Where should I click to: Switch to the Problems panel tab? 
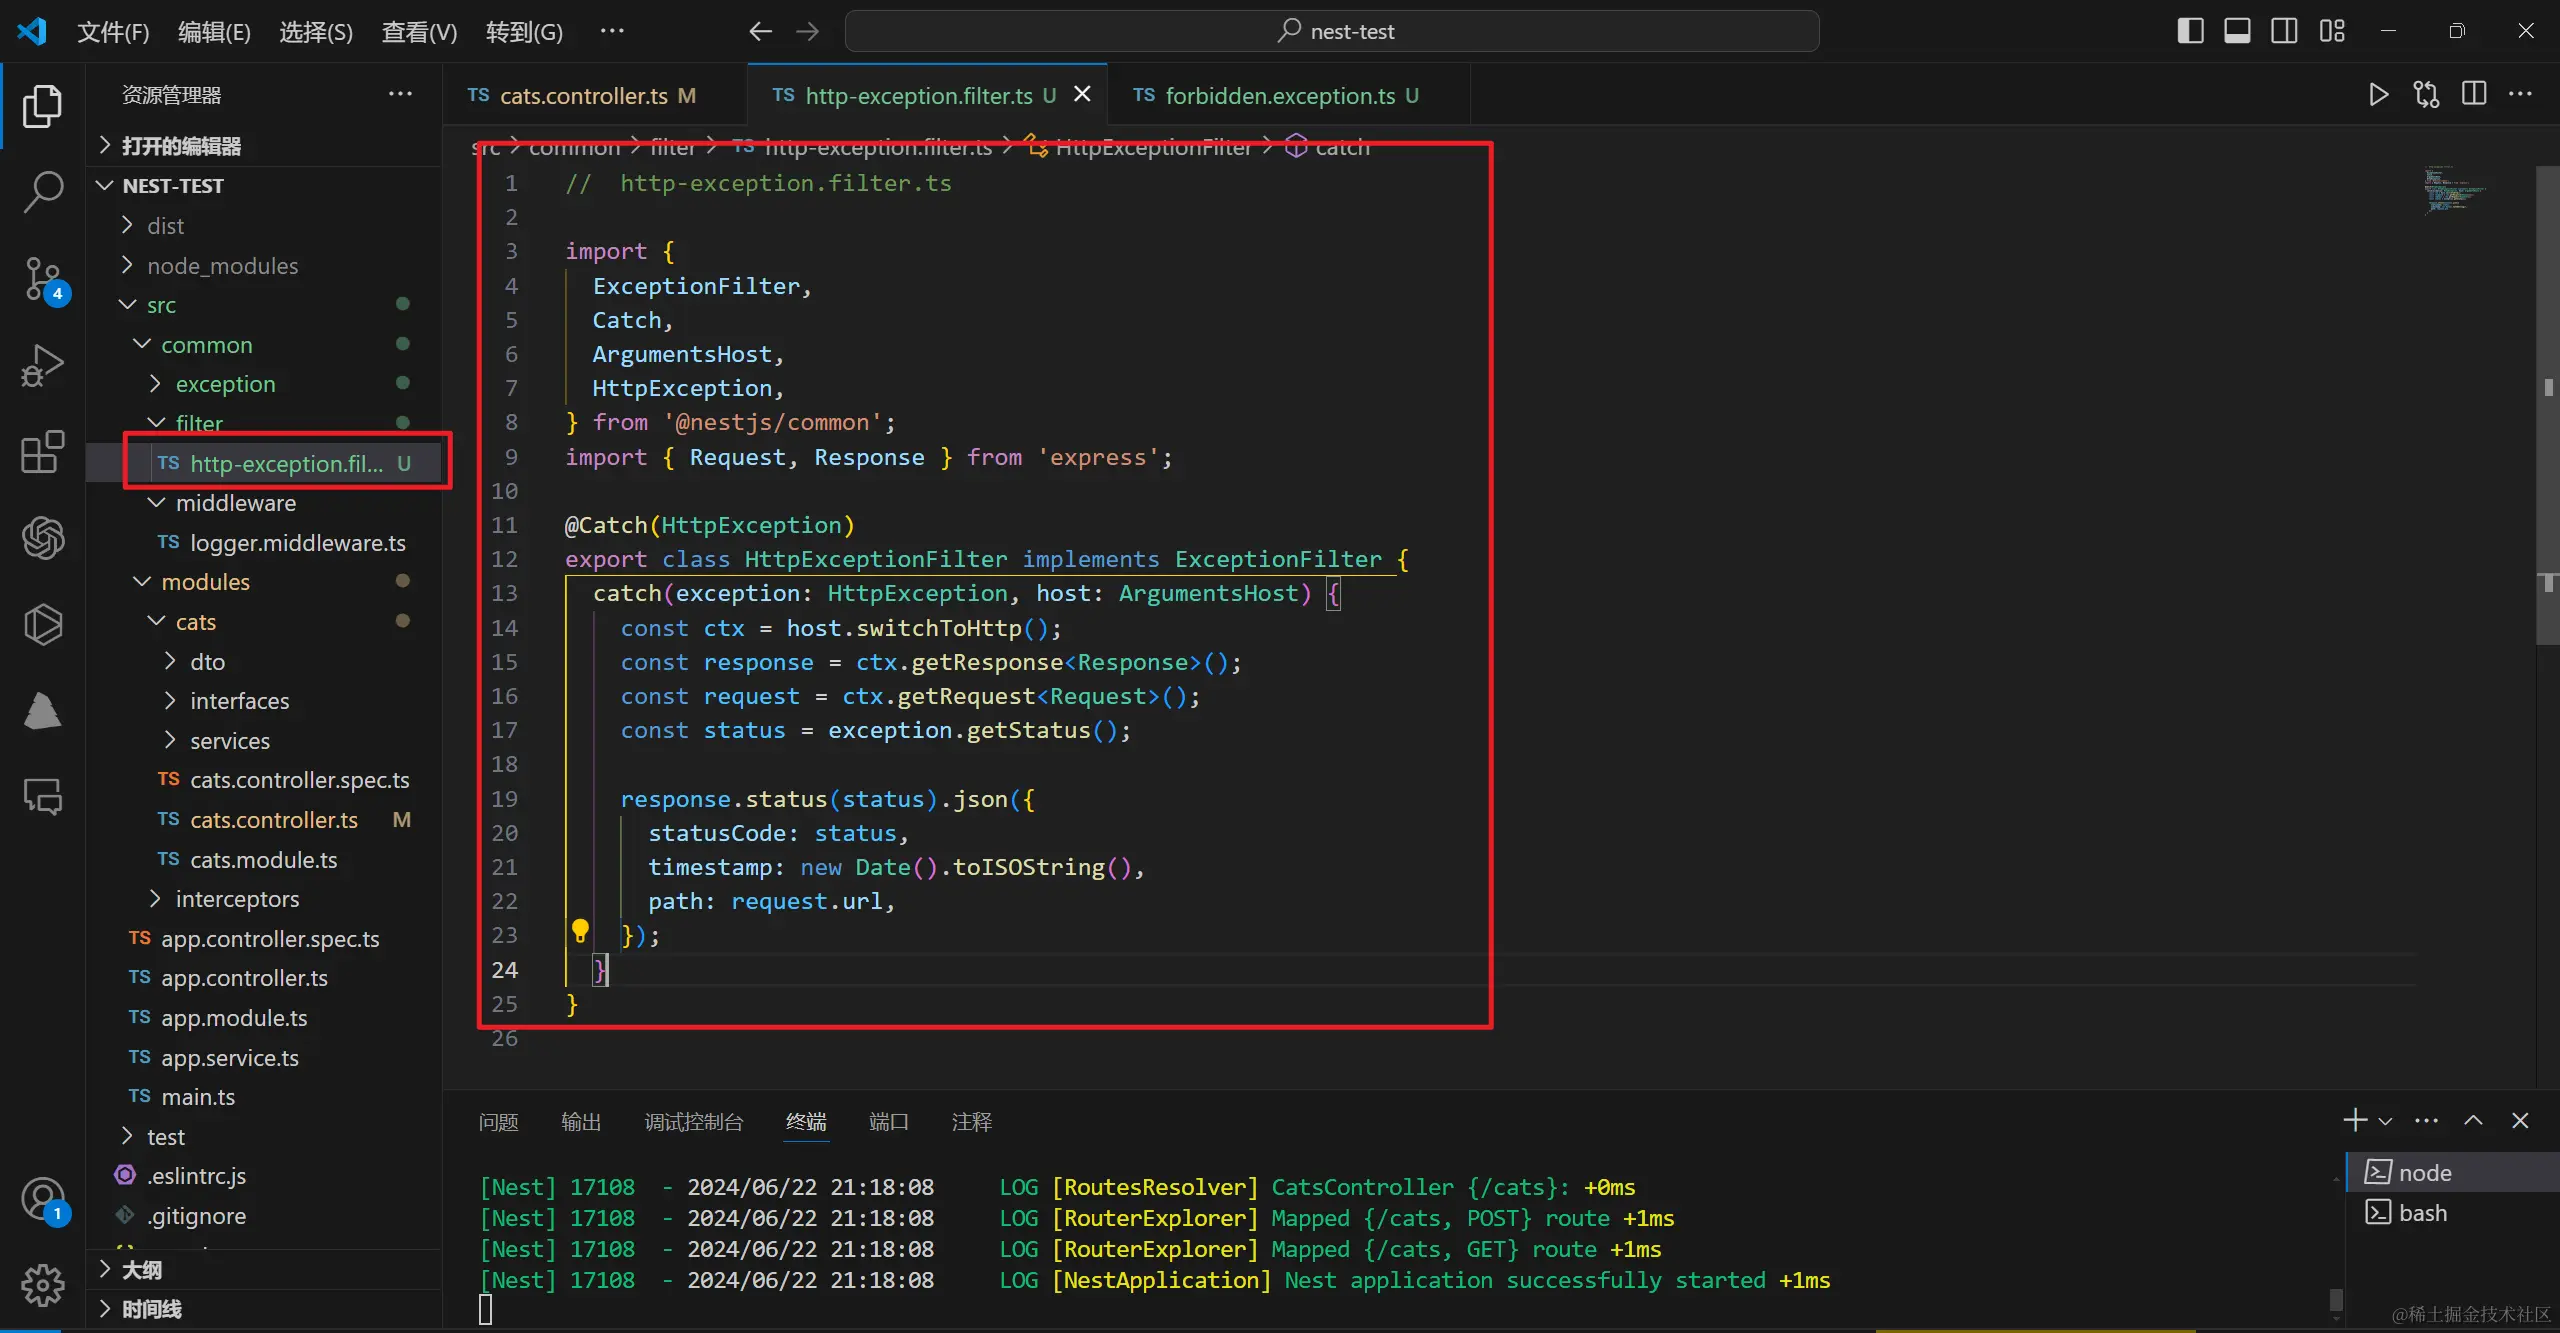(498, 1122)
